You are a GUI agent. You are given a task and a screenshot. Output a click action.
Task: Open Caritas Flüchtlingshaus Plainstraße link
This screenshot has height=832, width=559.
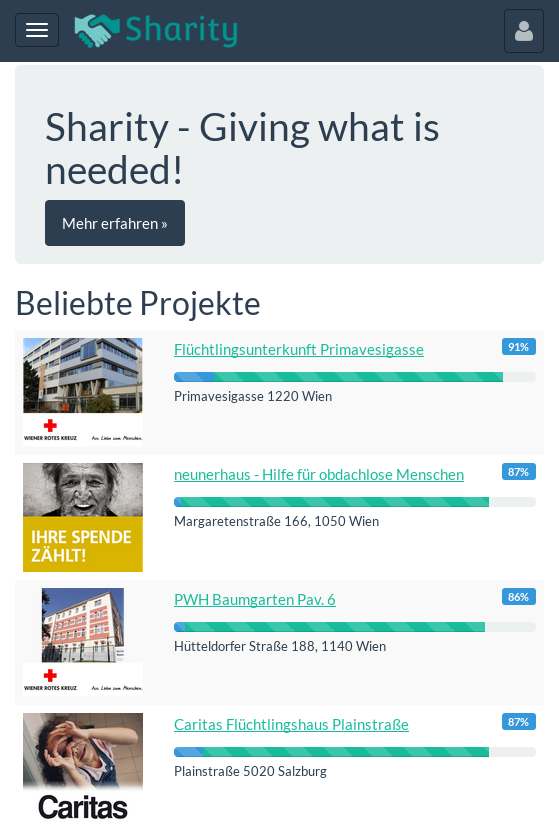tap(291, 724)
